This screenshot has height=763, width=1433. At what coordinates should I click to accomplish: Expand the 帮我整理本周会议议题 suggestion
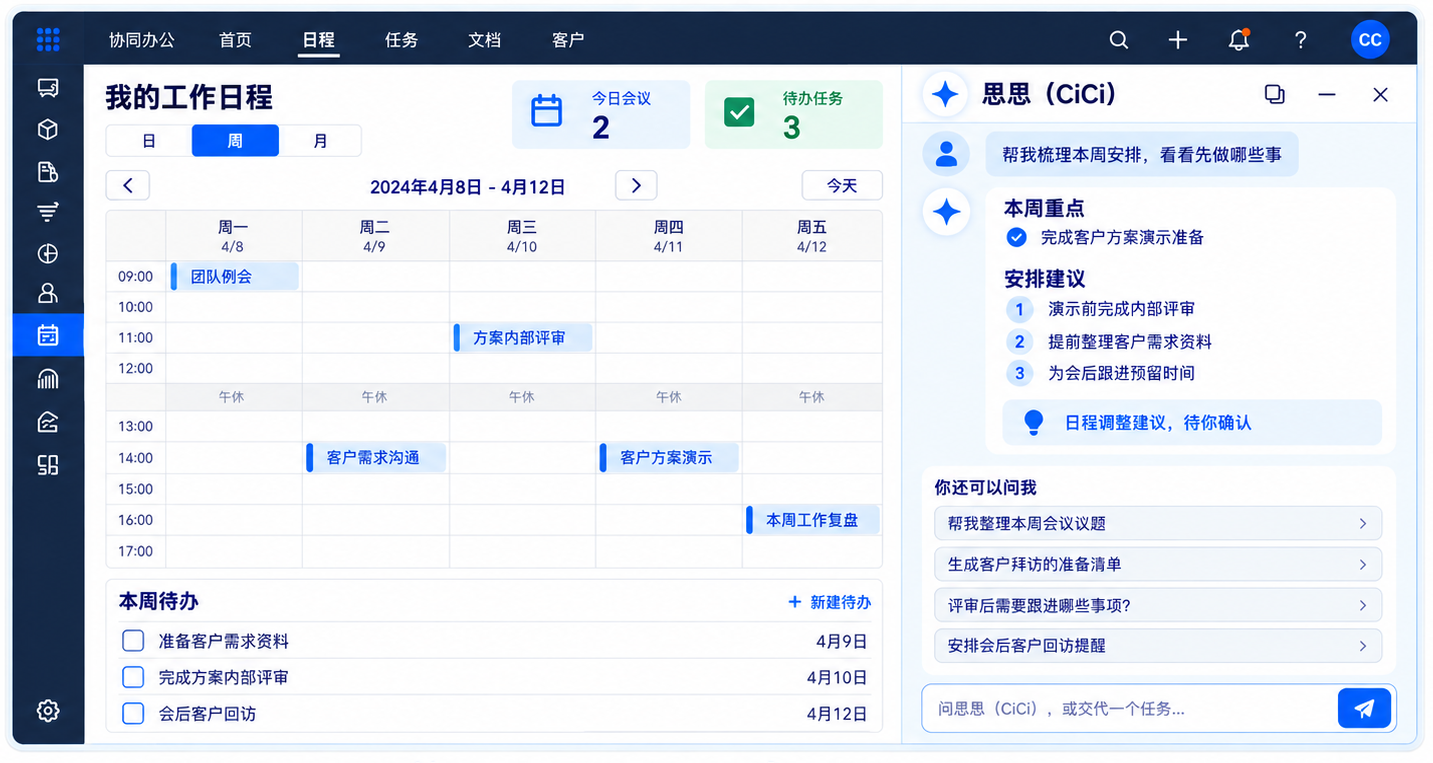coord(1158,523)
